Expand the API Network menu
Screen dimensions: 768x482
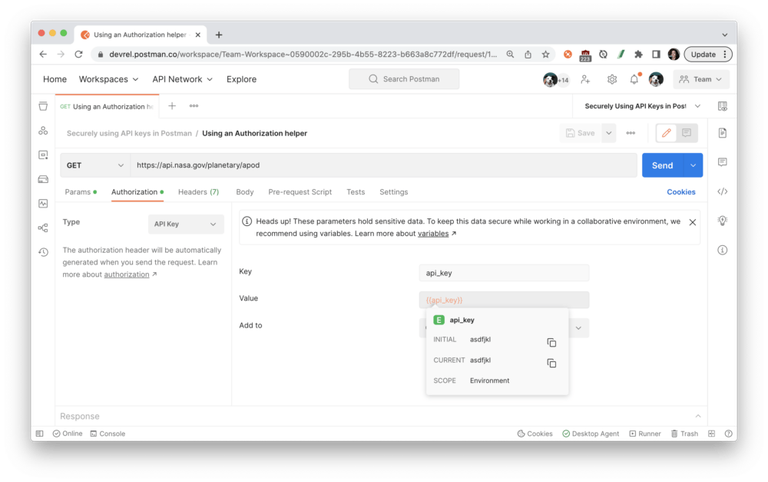tap(182, 79)
